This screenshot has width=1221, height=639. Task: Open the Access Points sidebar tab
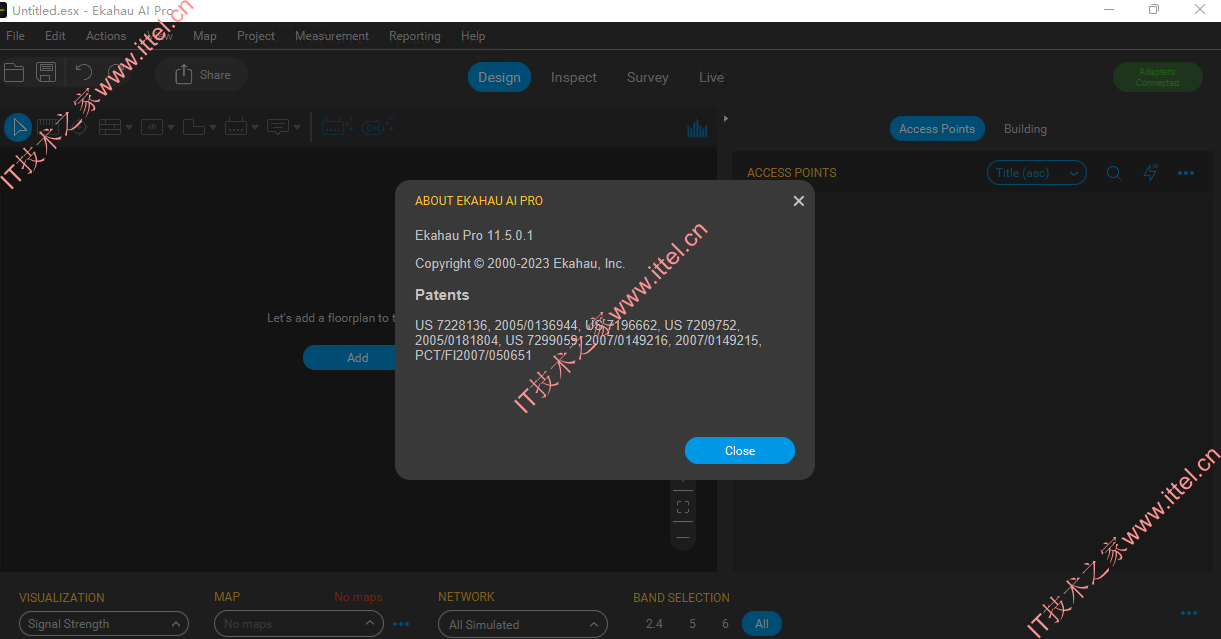pyautogui.click(x=937, y=128)
